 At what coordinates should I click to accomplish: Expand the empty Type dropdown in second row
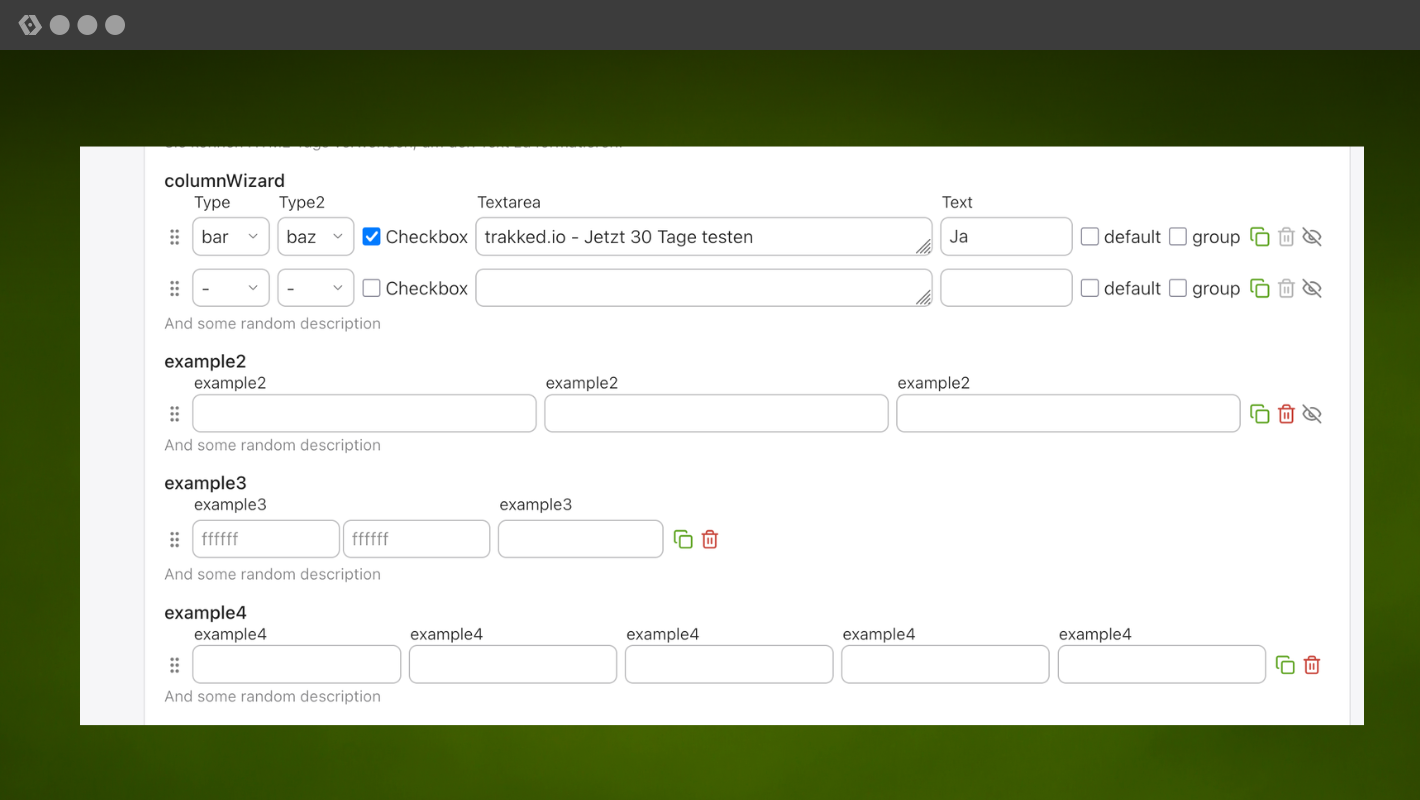click(230, 289)
